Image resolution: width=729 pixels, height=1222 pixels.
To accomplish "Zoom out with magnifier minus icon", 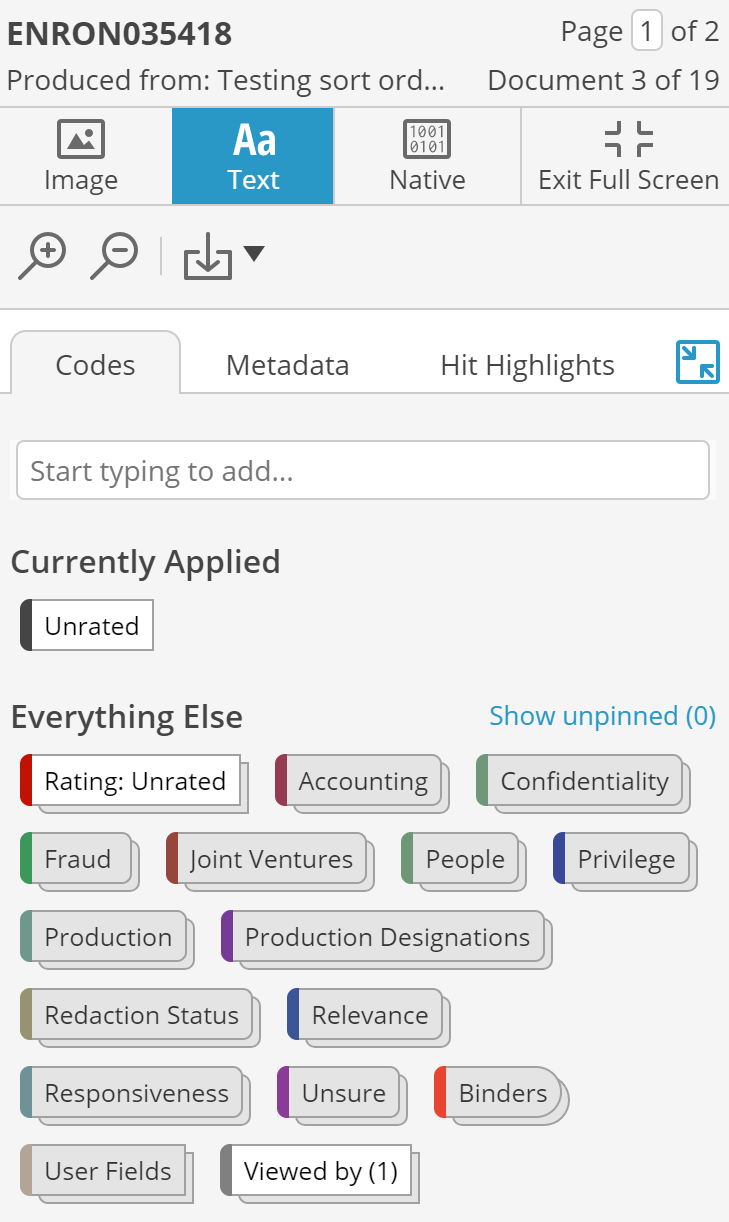I will tap(114, 256).
